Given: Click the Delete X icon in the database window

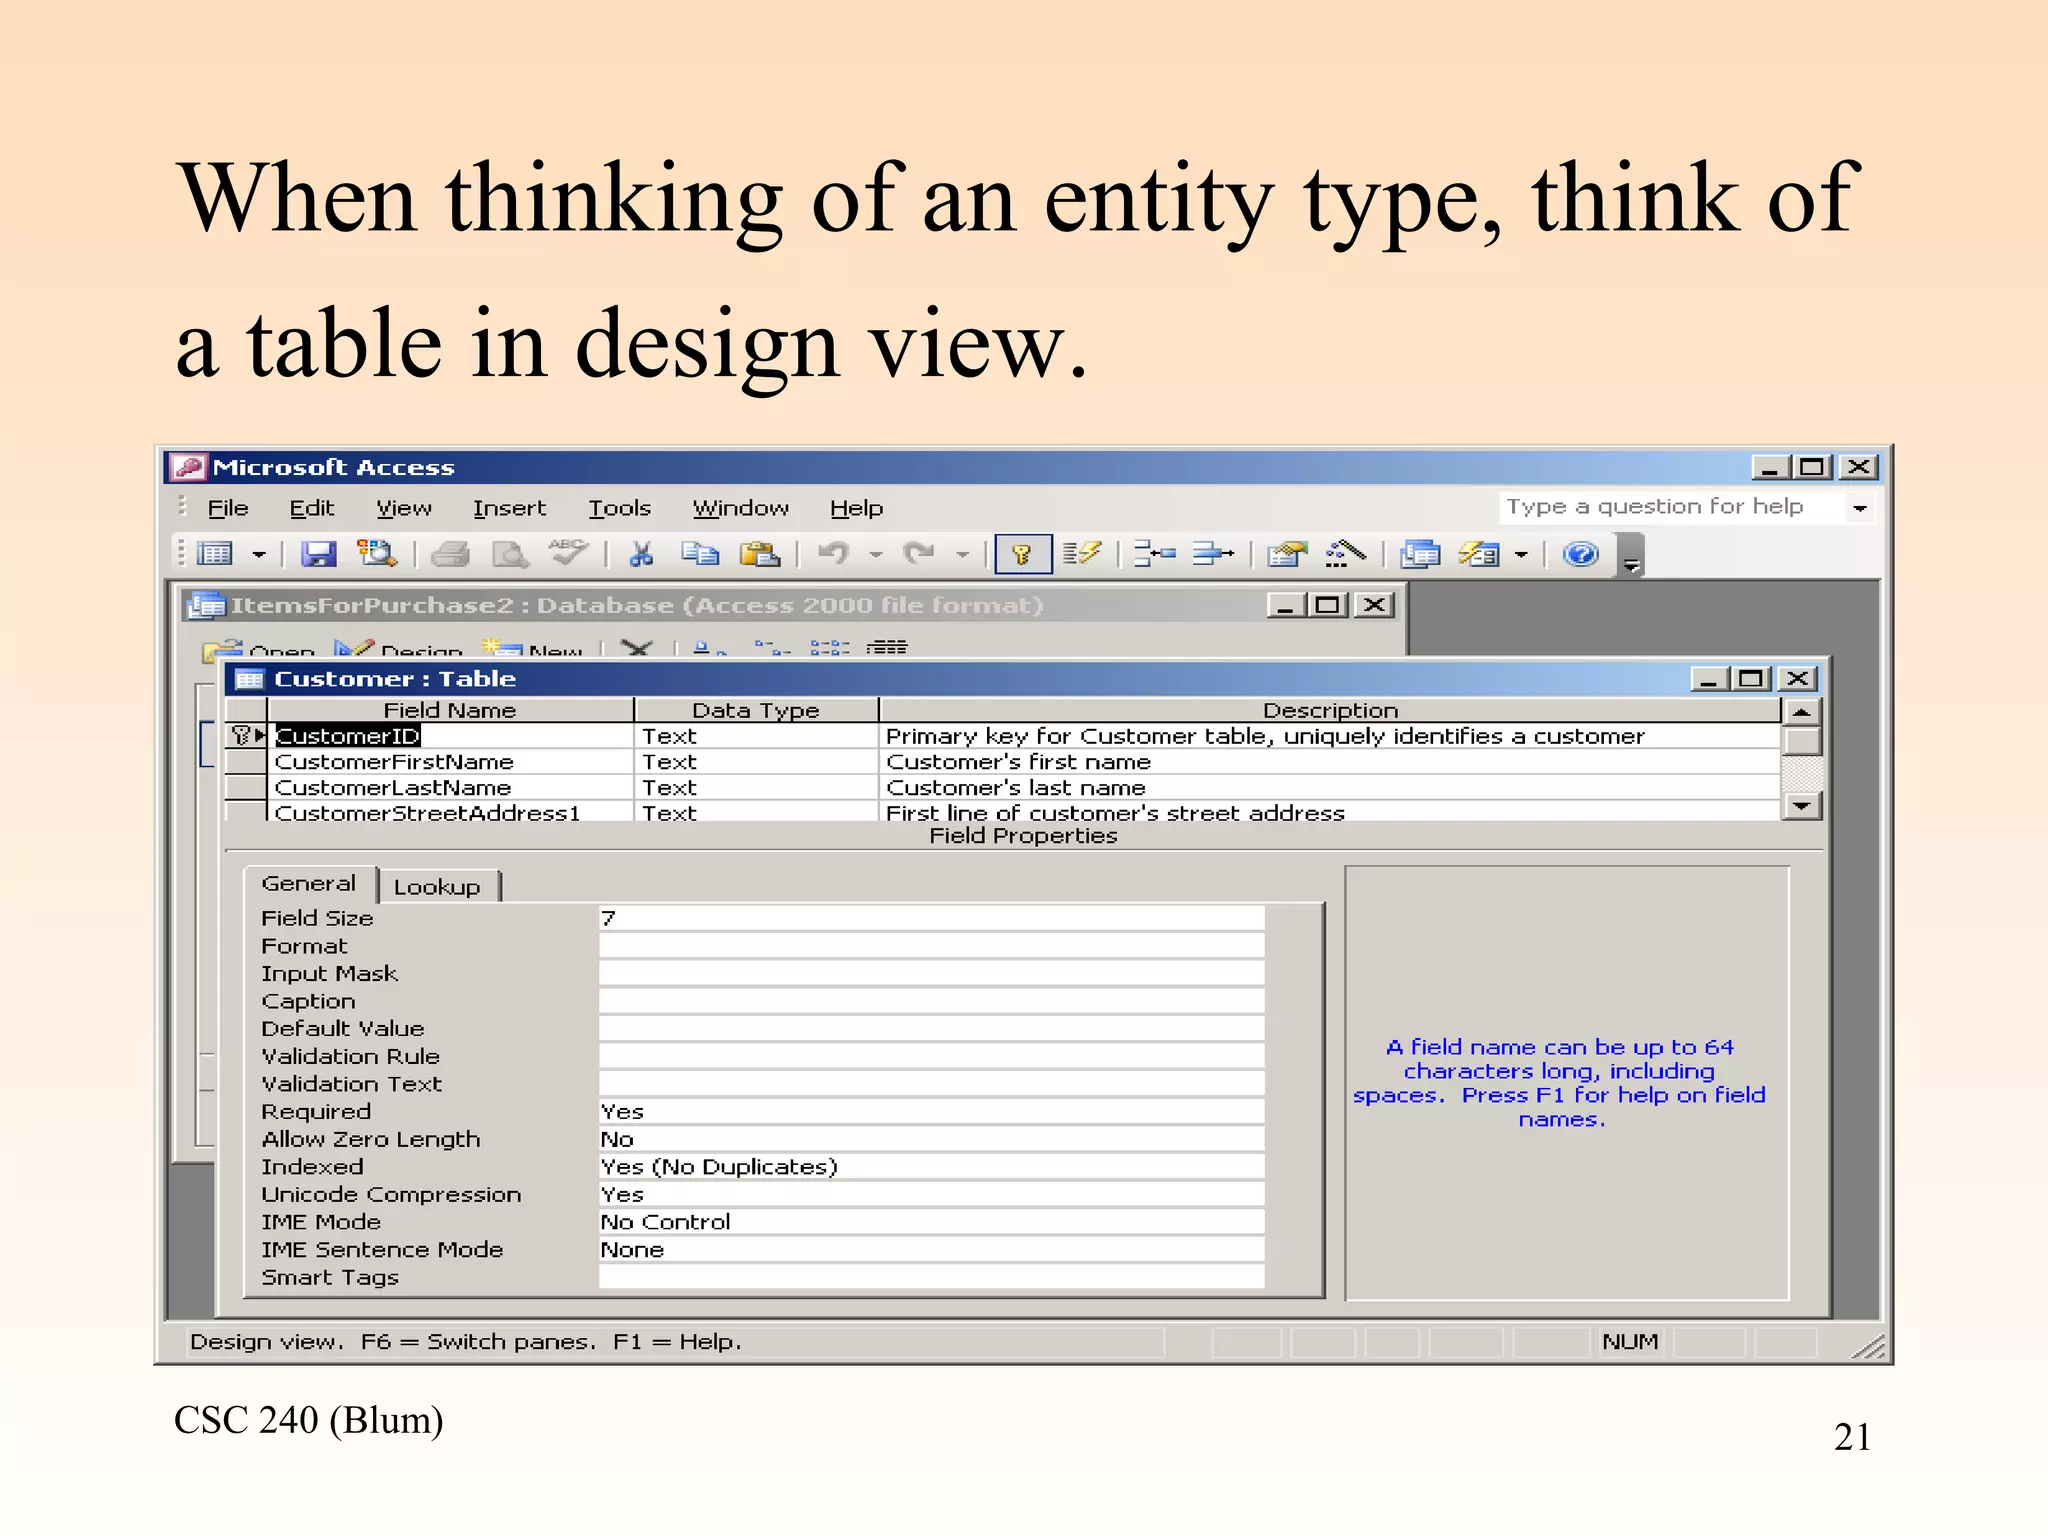Looking at the screenshot, I should click(x=637, y=648).
